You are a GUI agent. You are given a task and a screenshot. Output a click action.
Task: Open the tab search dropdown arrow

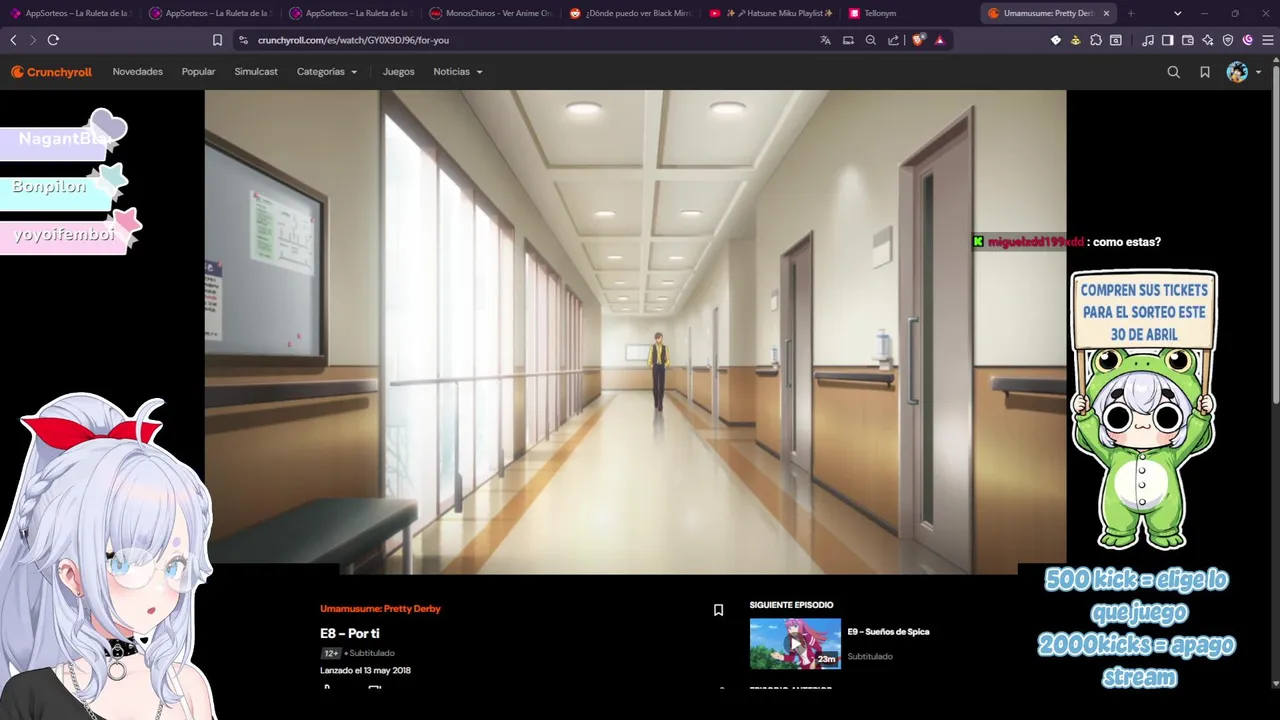[1177, 13]
